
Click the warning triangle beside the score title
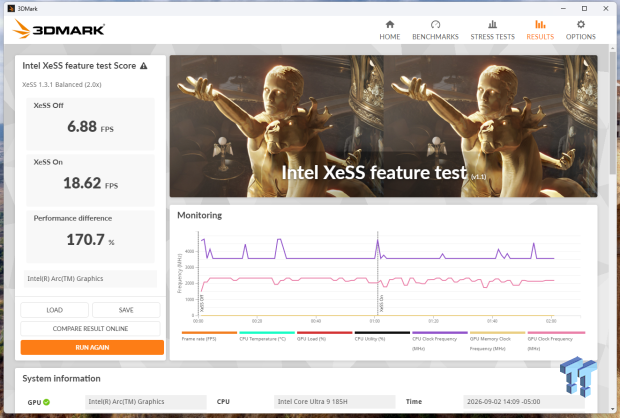(144, 66)
